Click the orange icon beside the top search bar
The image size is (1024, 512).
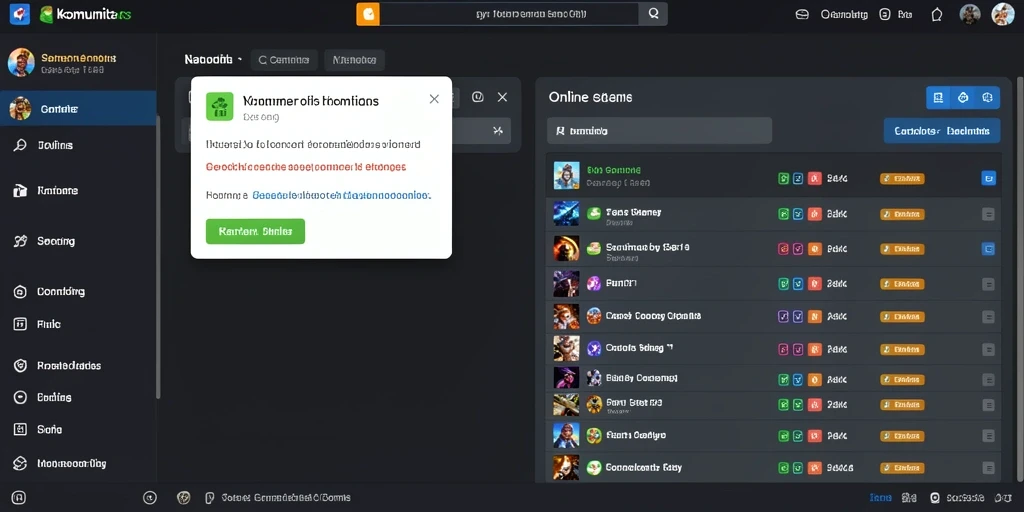[368, 14]
